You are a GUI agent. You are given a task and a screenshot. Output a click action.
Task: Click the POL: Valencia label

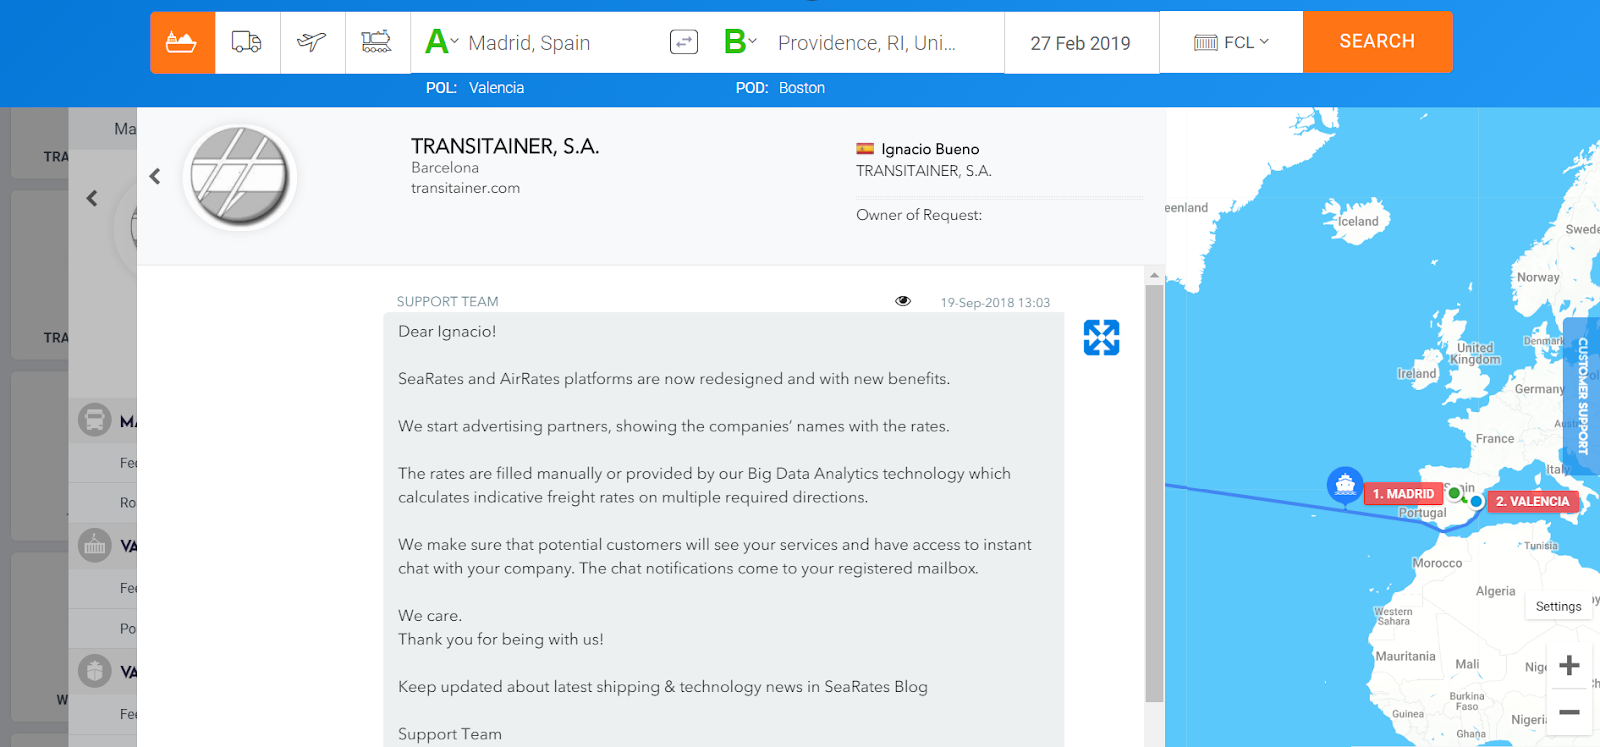tap(475, 88)
